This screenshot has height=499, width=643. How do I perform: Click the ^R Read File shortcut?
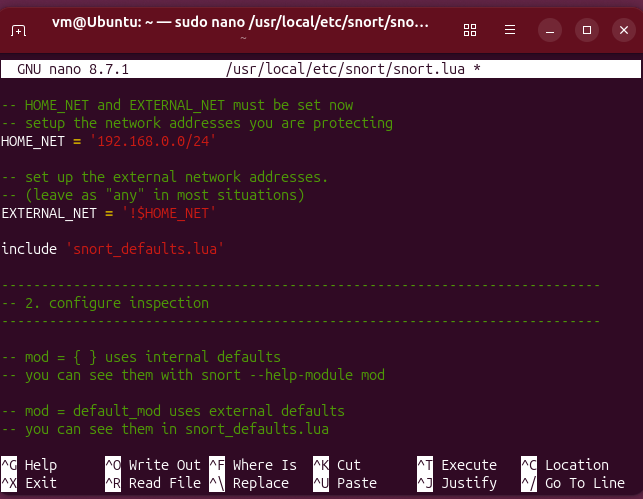tap(153, 483)
